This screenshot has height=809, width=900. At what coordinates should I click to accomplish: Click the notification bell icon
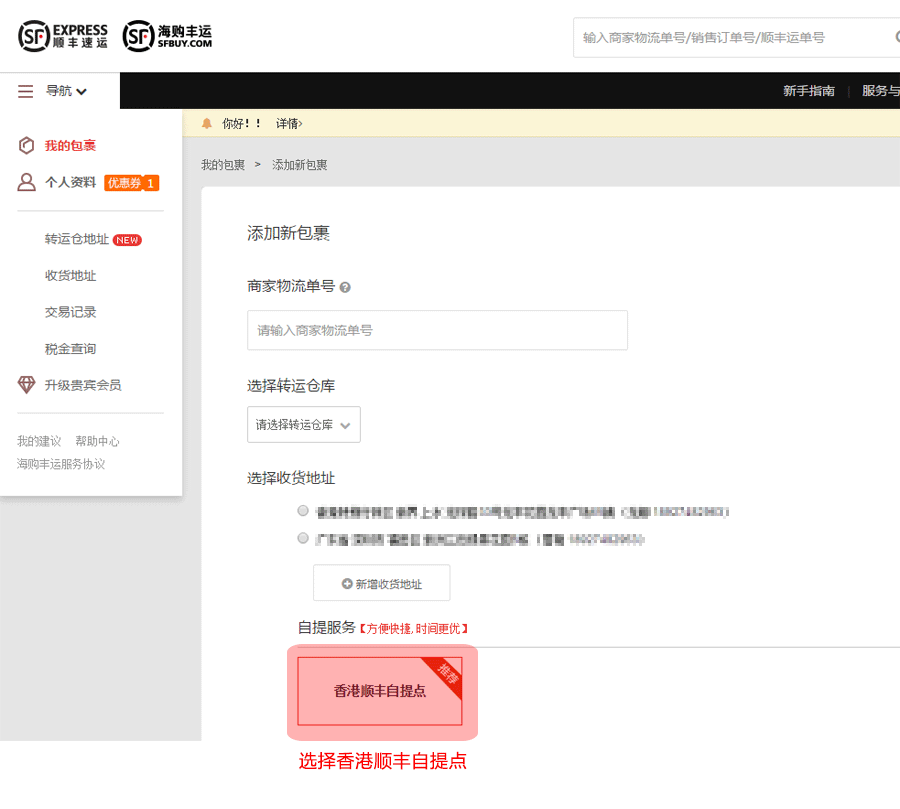click(x=207, y=123)
